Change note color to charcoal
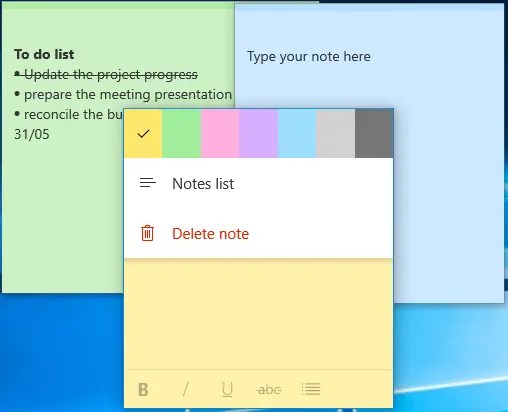Viewport: 508px width, 412px height. tap(374, 133)
